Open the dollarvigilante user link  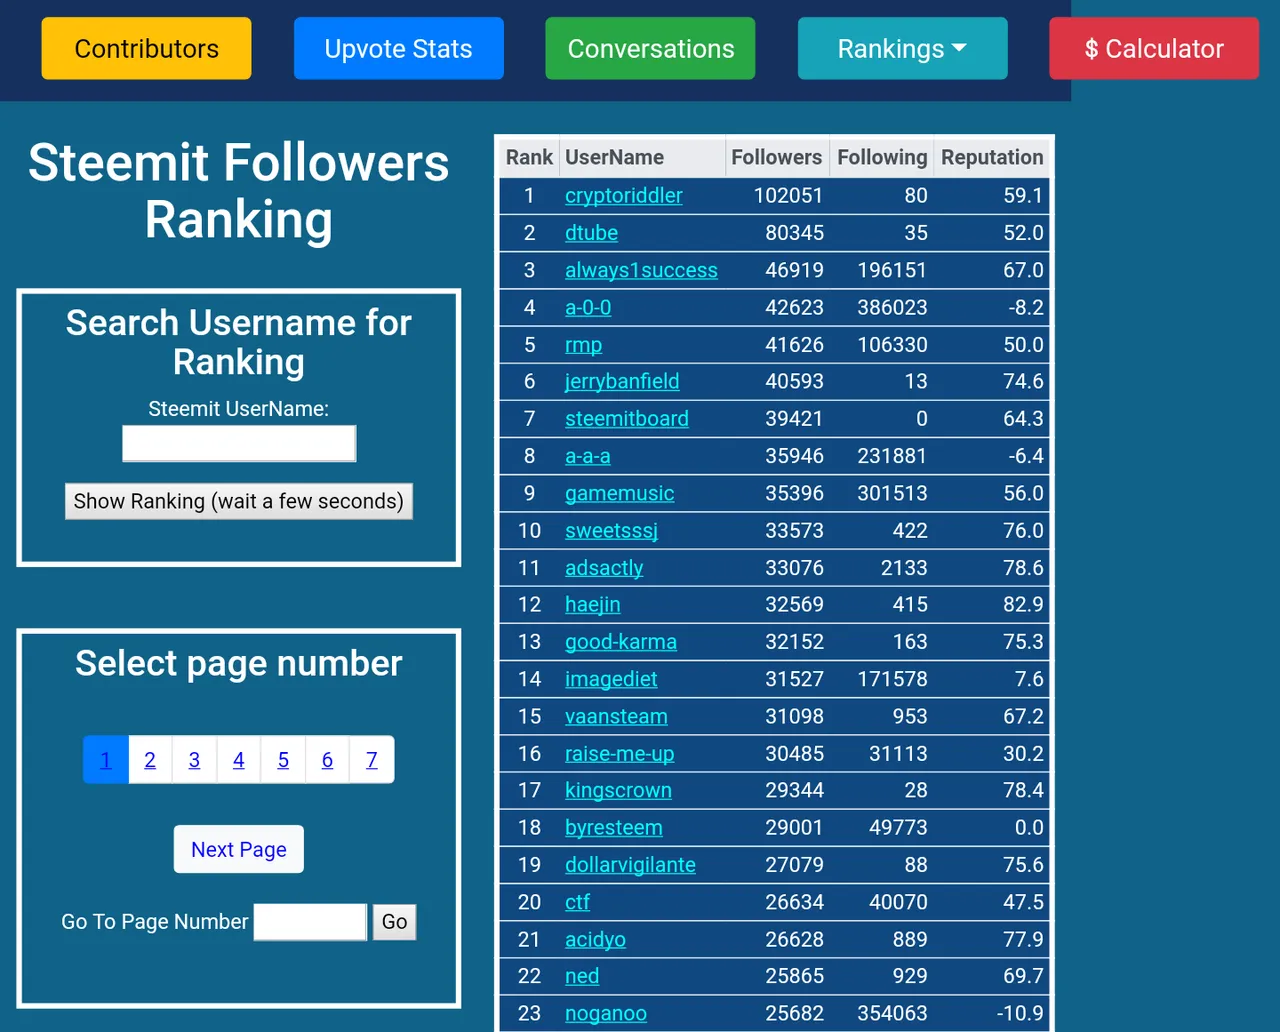(630, 865)
